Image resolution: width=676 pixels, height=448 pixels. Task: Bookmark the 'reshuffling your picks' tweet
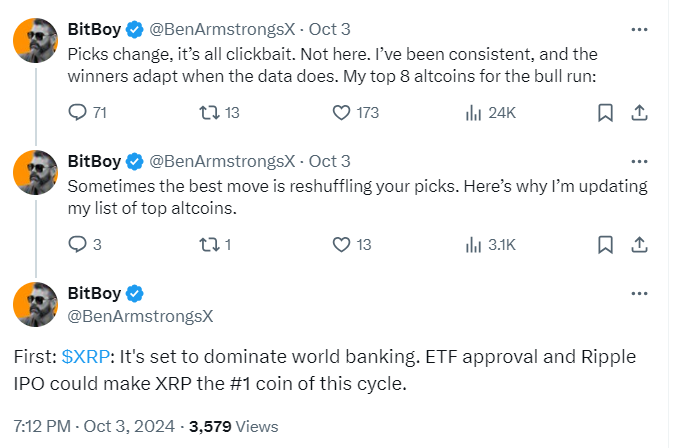[604, 244]
